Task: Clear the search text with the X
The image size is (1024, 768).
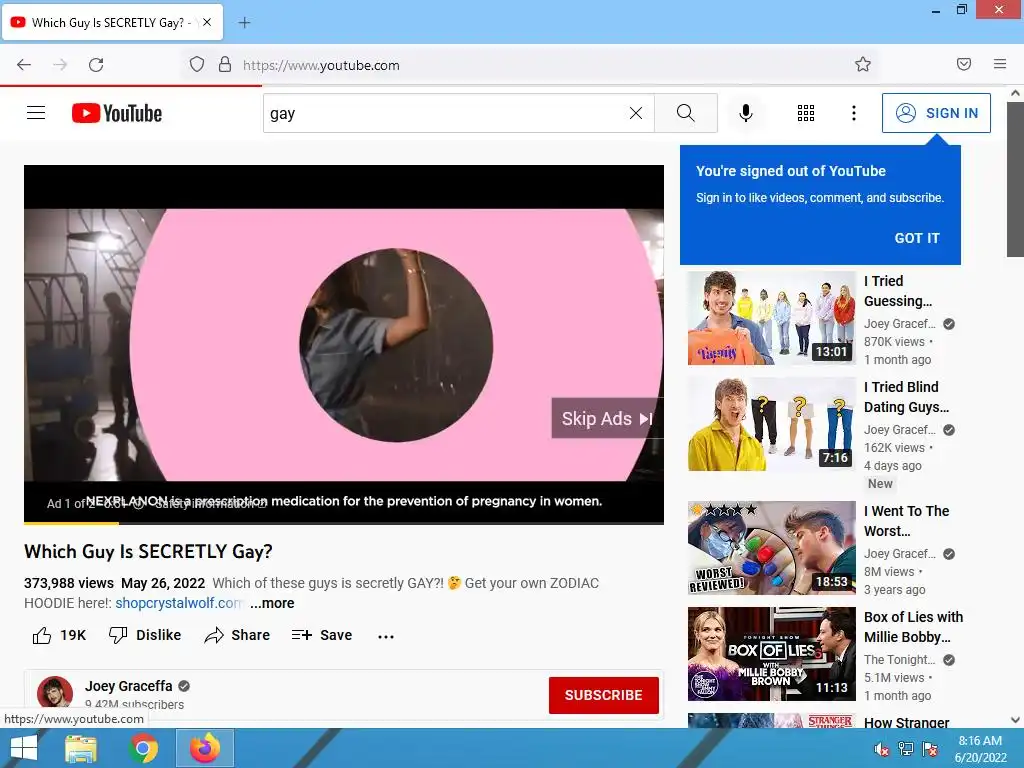Action: tap(635, 113)
